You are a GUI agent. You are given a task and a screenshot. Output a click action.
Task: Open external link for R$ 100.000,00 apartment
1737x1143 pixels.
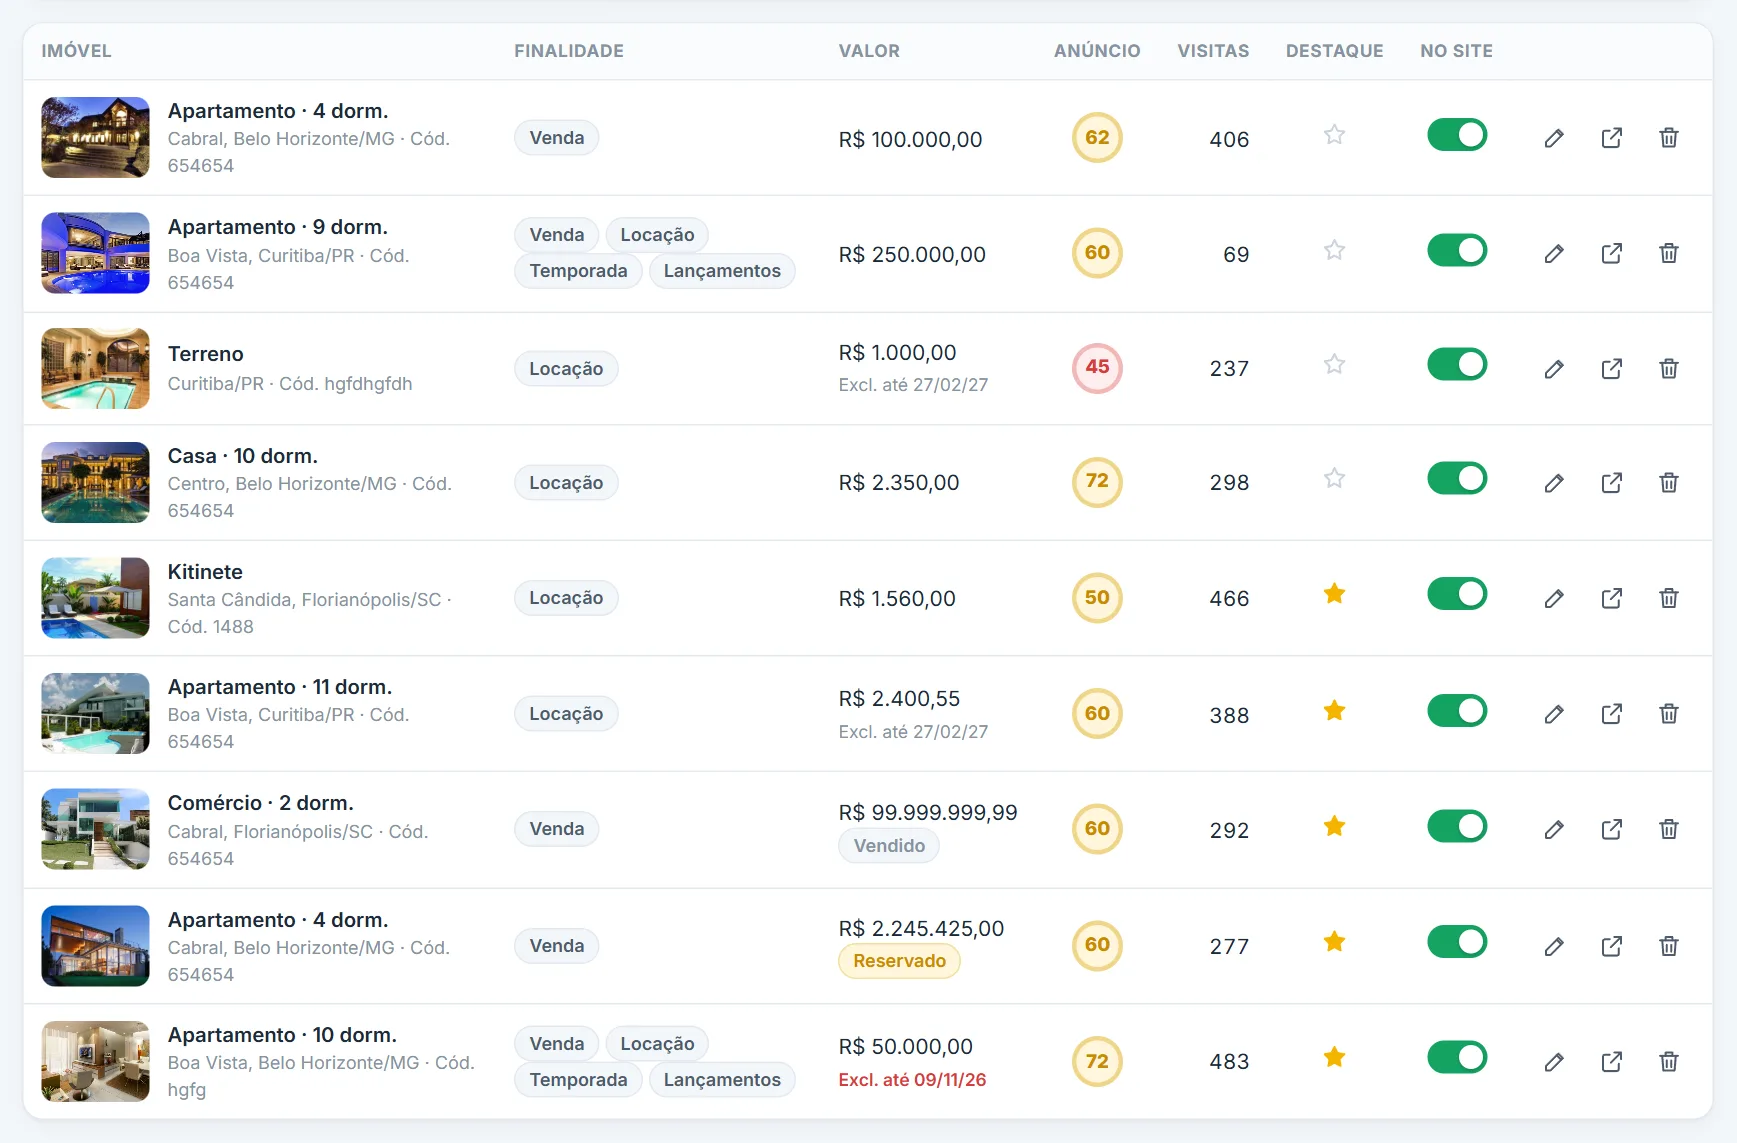[x=1611, y=138]
